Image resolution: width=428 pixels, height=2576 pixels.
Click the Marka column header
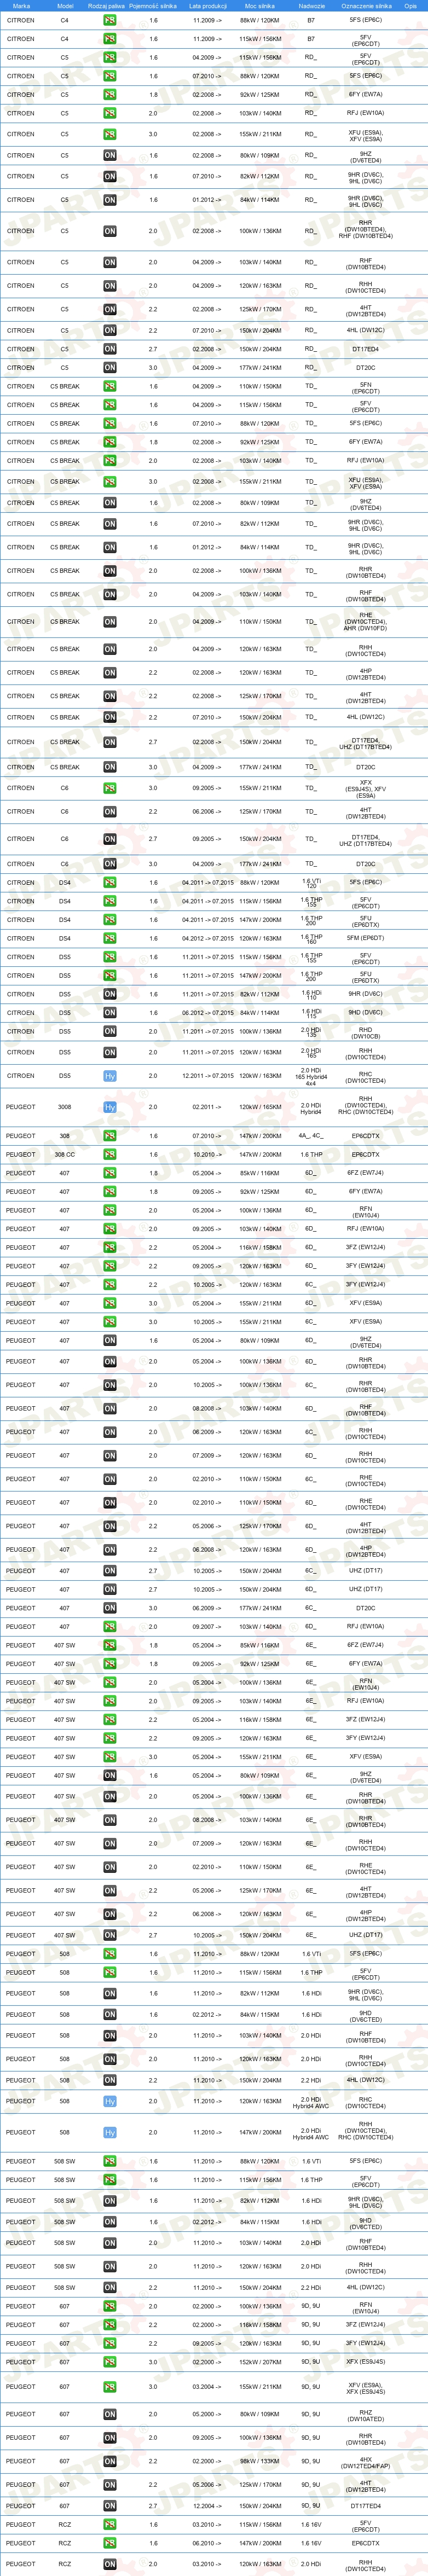[21, 6]
